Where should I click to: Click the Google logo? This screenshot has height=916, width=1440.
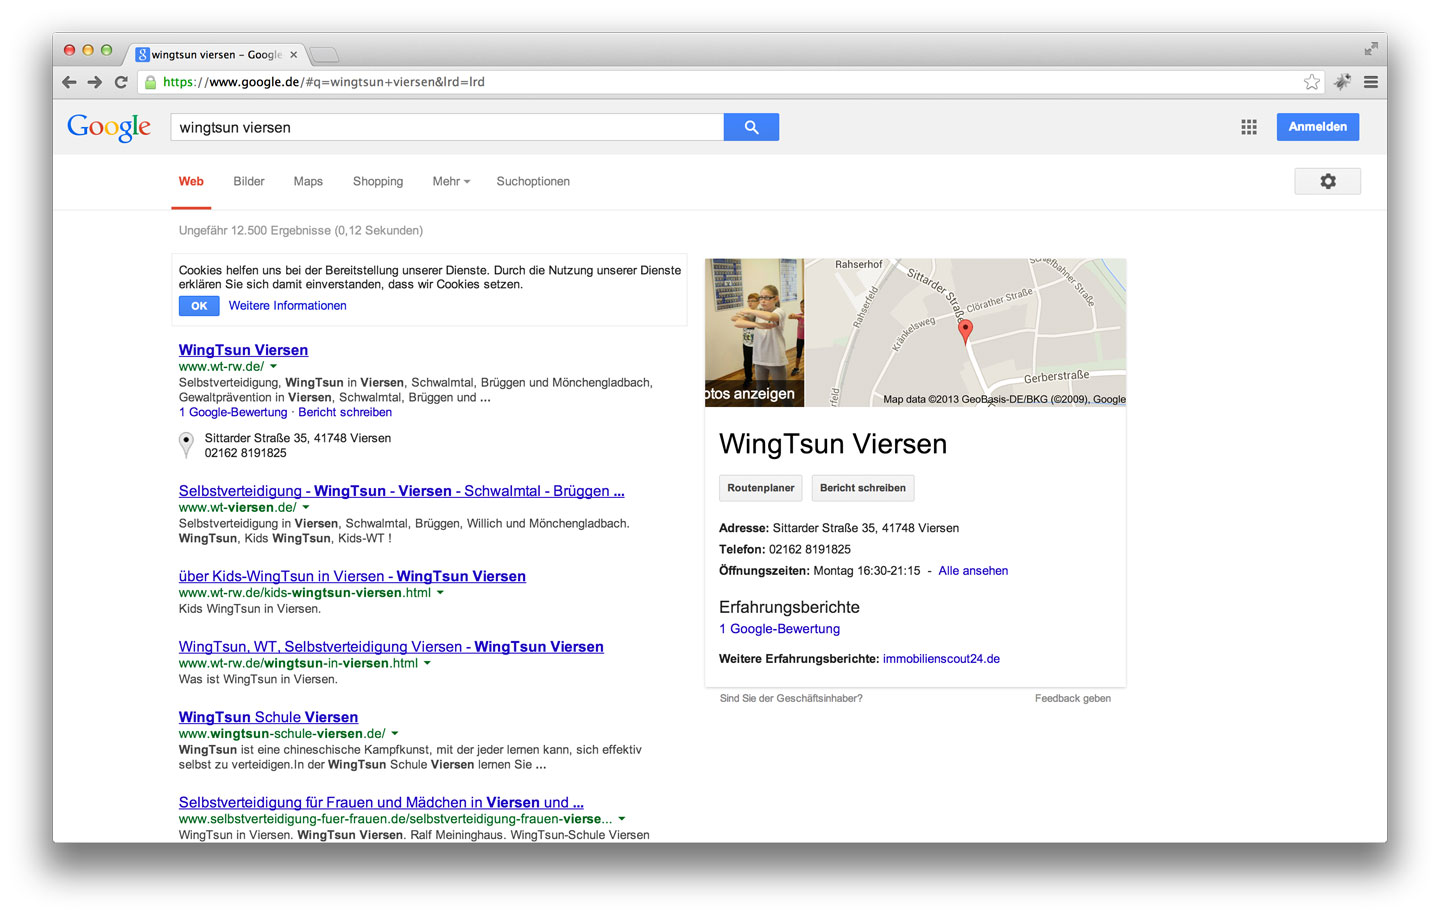pos(109,127)
